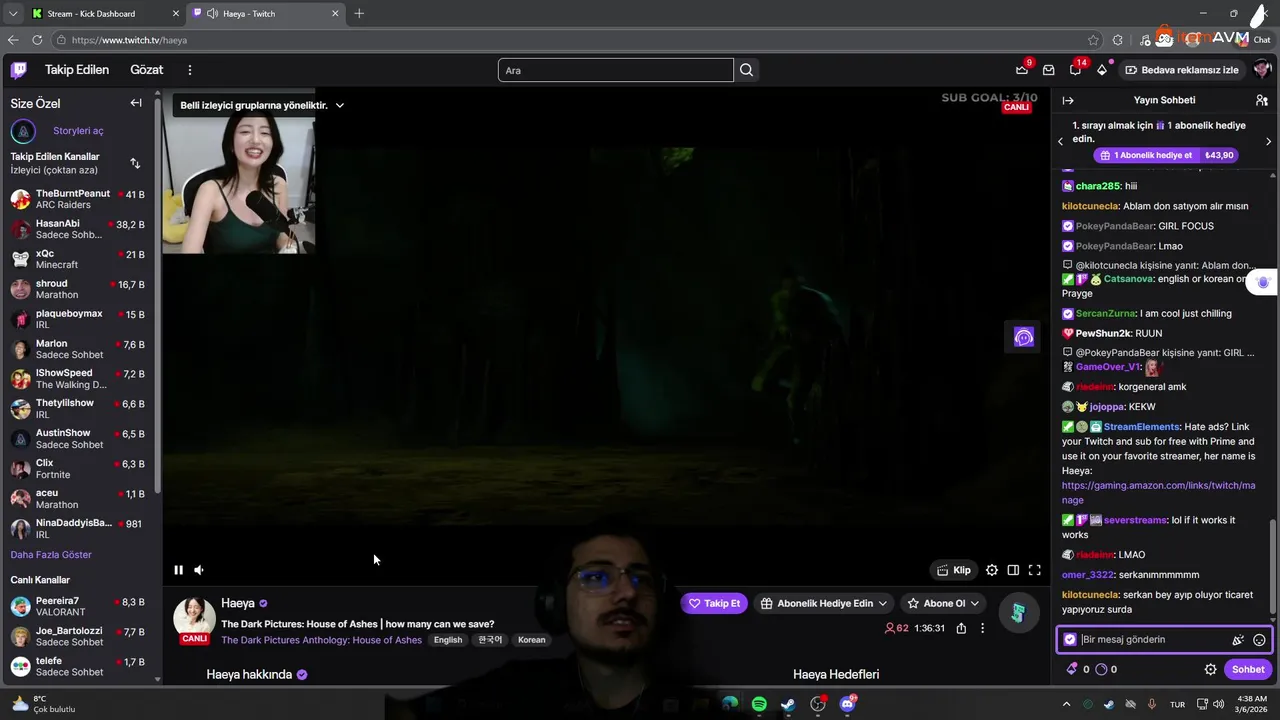This screenshot has width=1280, height=720.
Task: Open notifications with the 14 badge
Action: coord(1075,70)
